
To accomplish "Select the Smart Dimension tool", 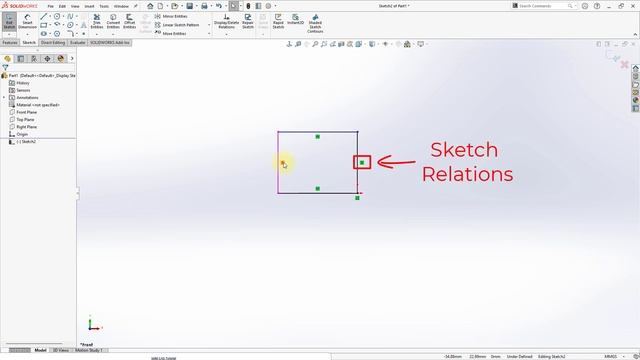I will coord(27,22).
